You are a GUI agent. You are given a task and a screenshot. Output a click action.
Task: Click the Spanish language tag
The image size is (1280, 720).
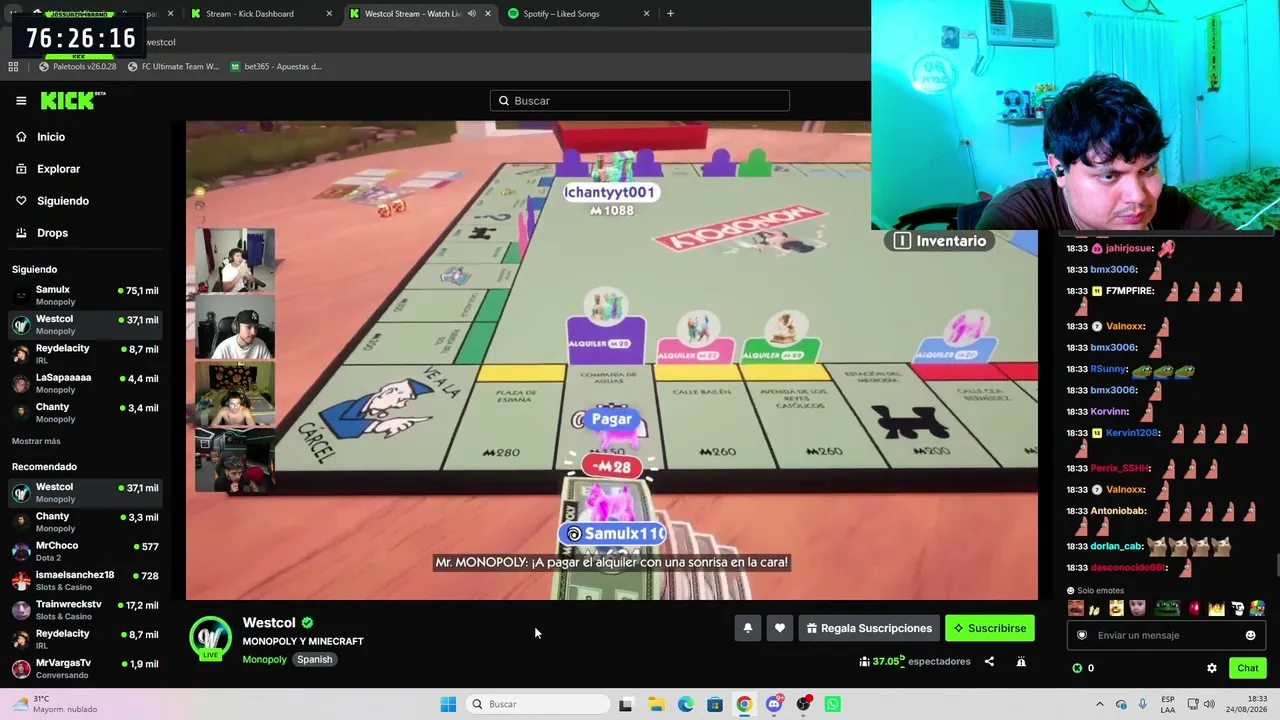point(314,659)
